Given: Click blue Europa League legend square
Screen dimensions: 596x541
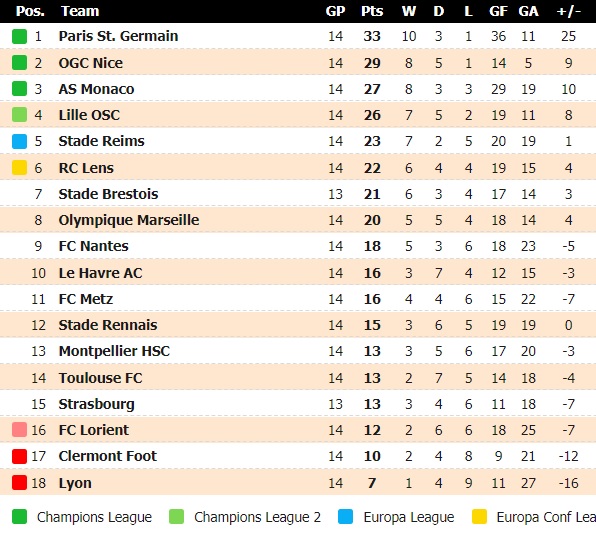Looking at the screenshot, I should point(345,517).
